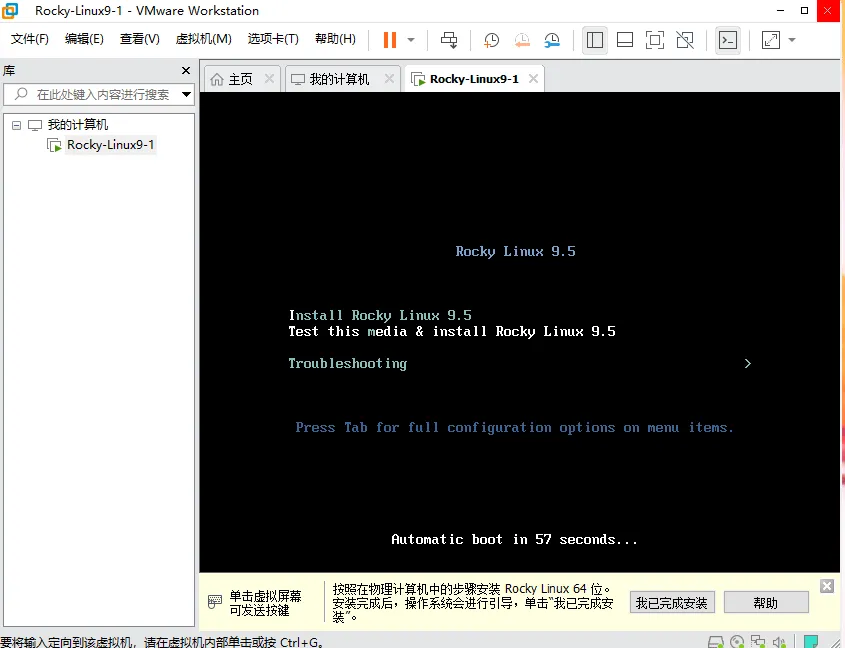Toggle the library sidebar view icon

(x=594, y=40)
